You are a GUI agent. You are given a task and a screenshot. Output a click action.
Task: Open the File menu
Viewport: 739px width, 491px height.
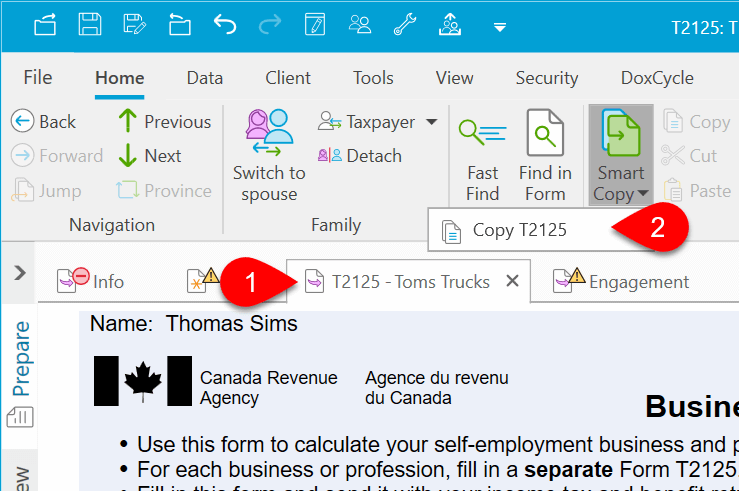[38, 78]
